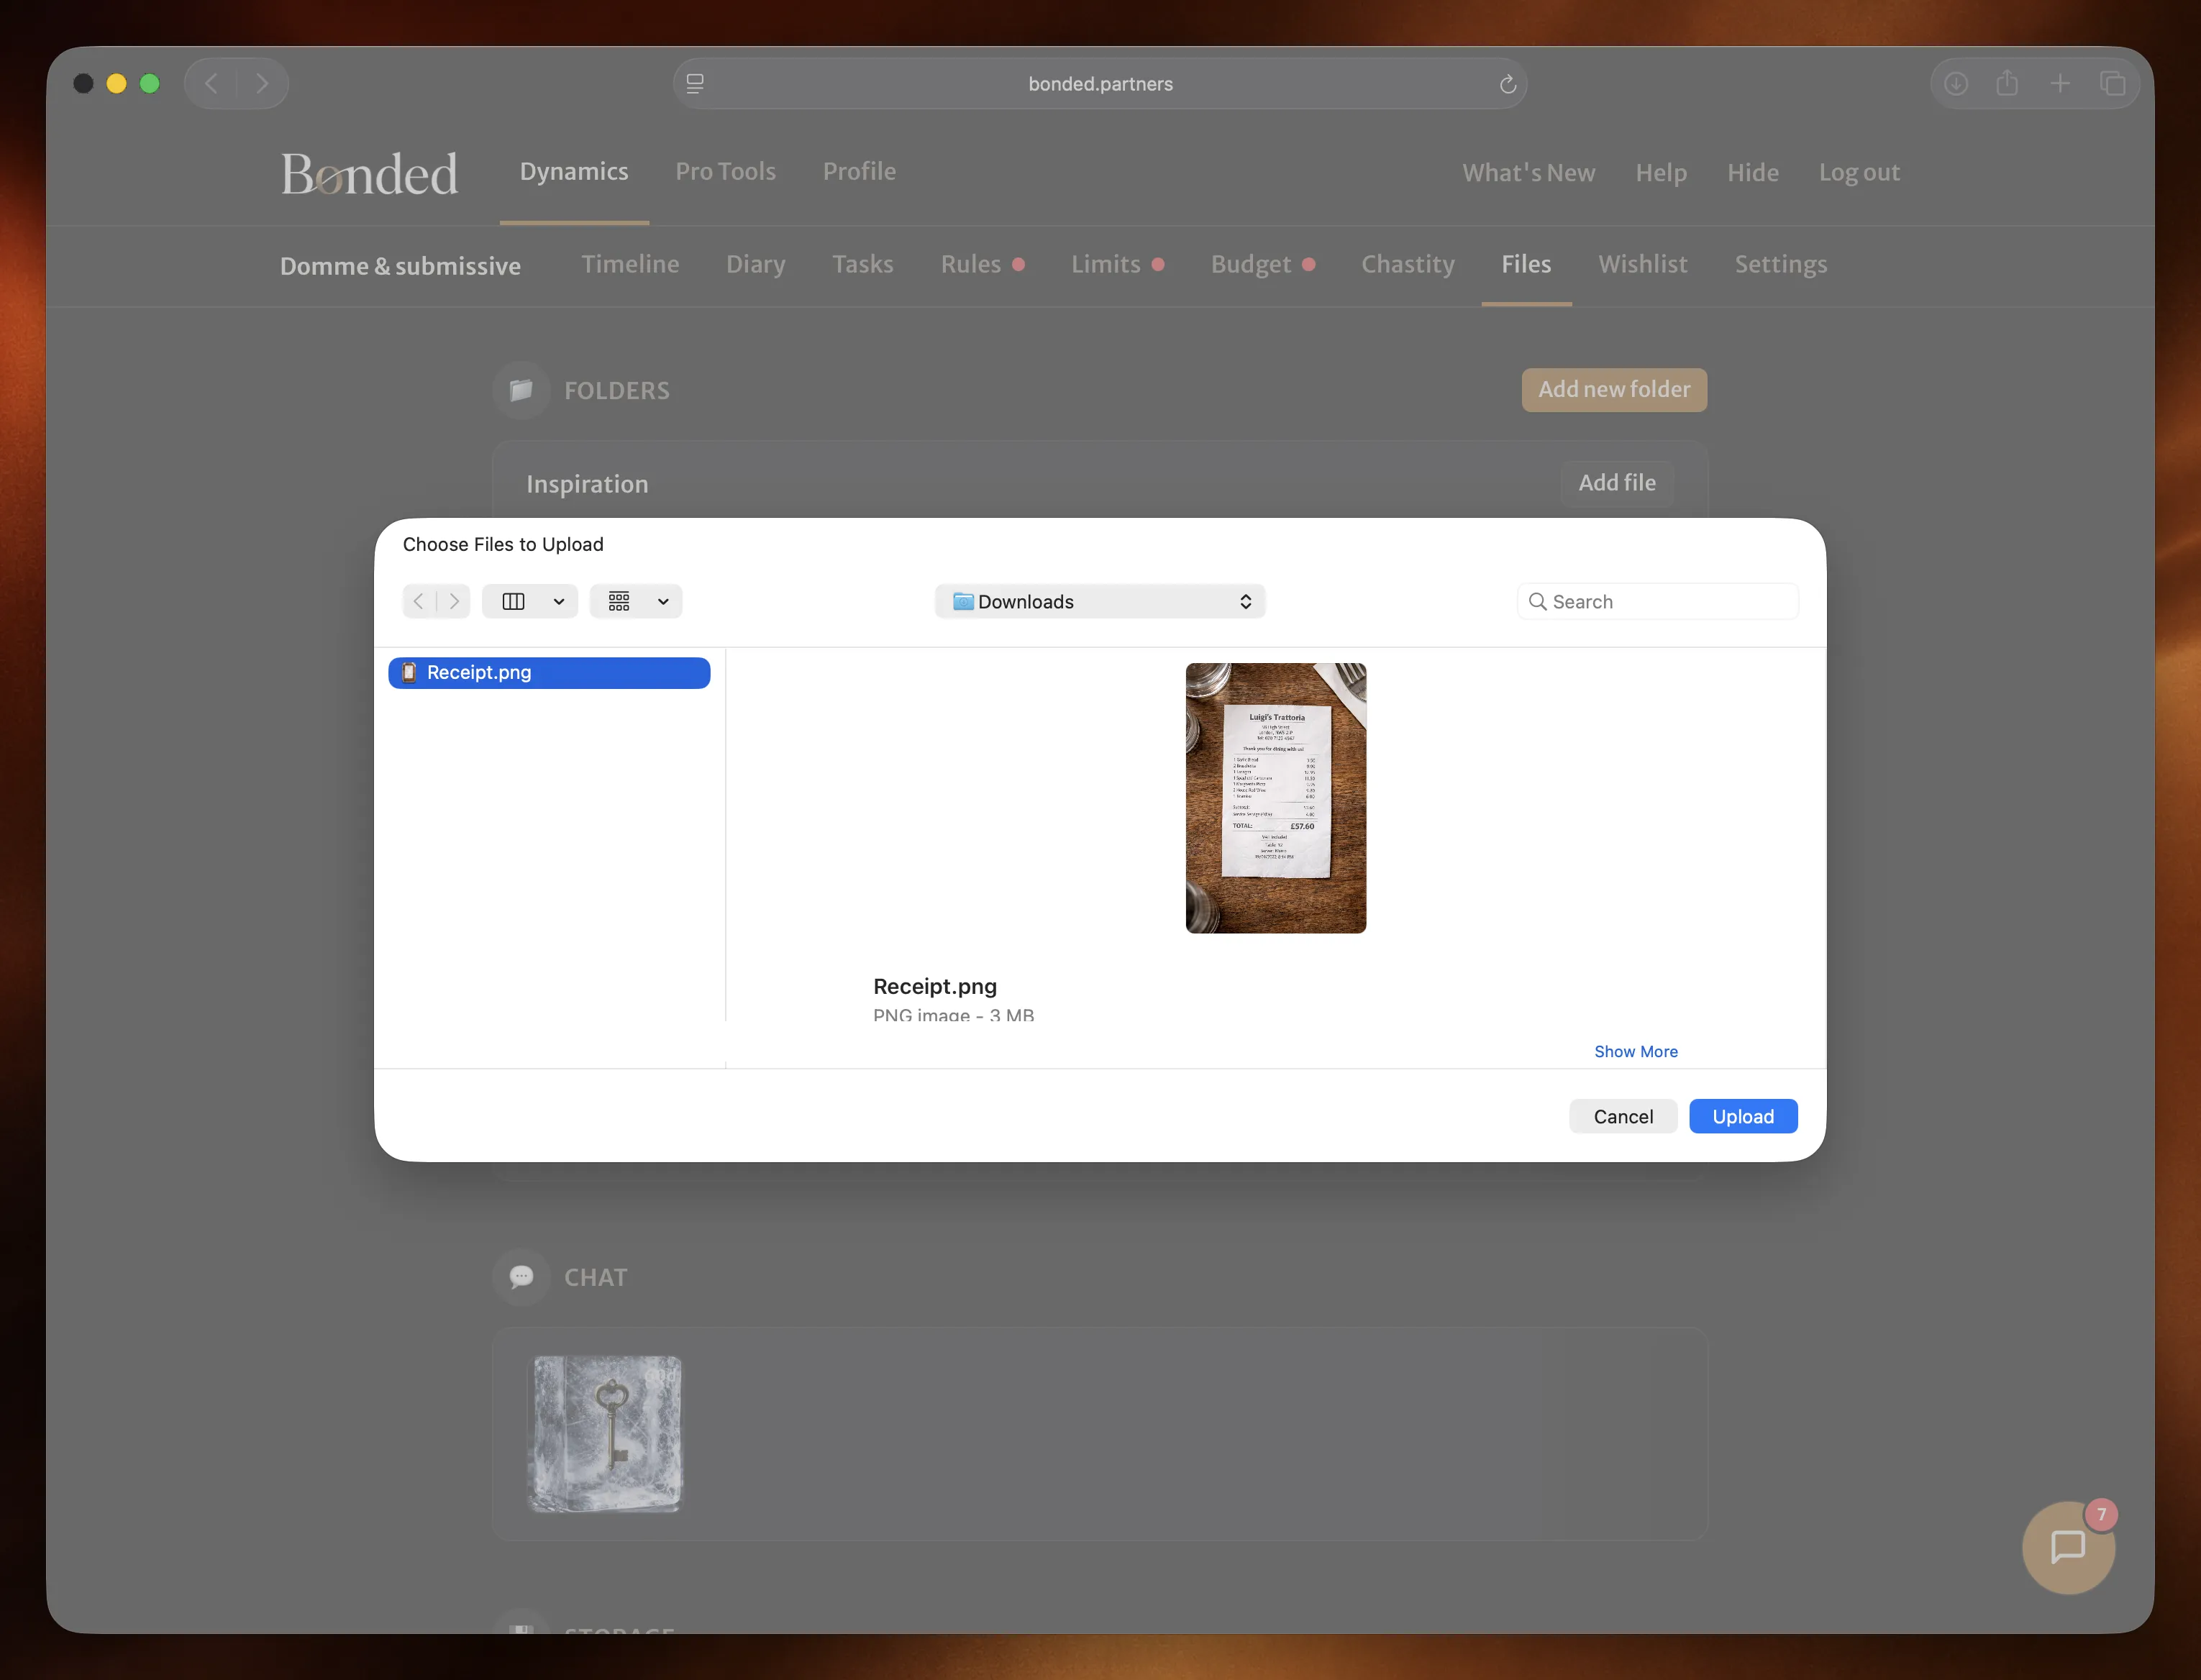
Task: Click the What's New link
Action: pyautogui.click(x=1528, y=173)
